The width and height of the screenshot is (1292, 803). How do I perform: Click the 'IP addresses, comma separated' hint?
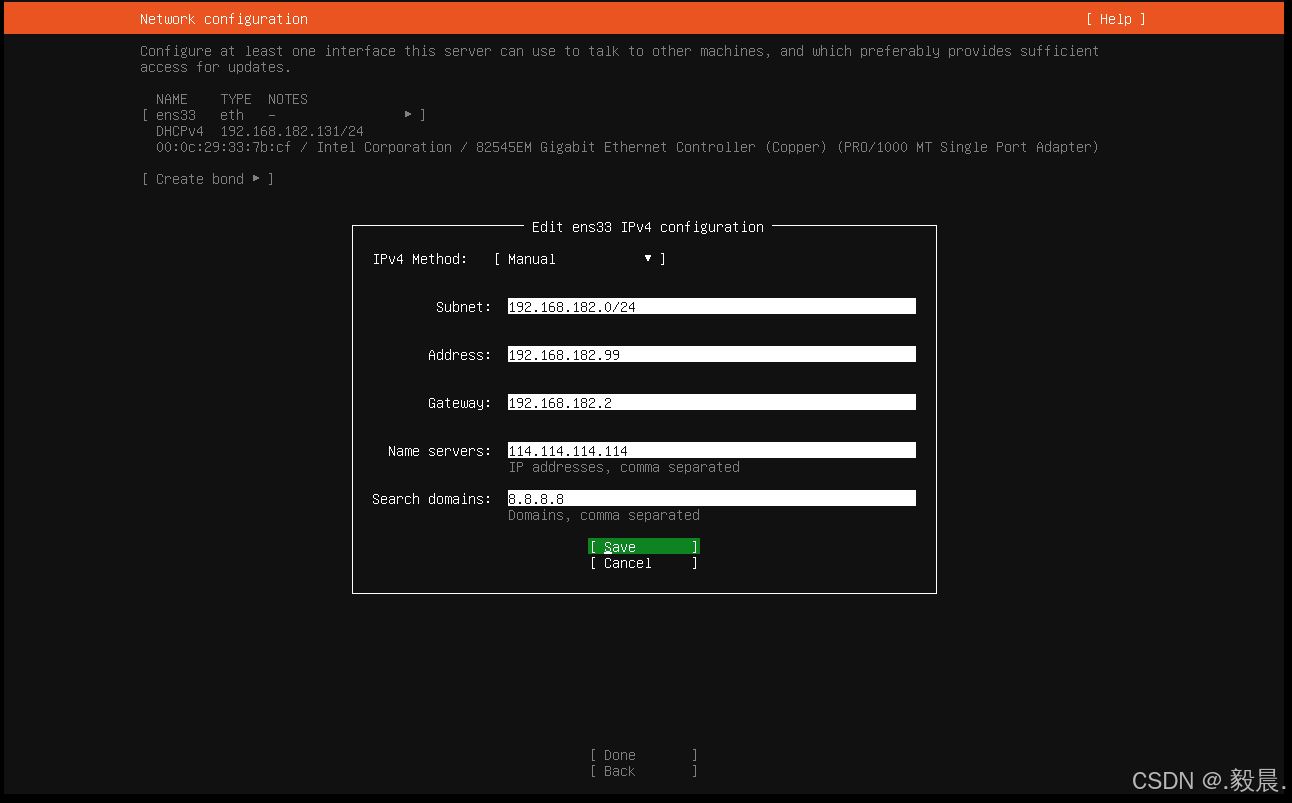tap(624, 467)
